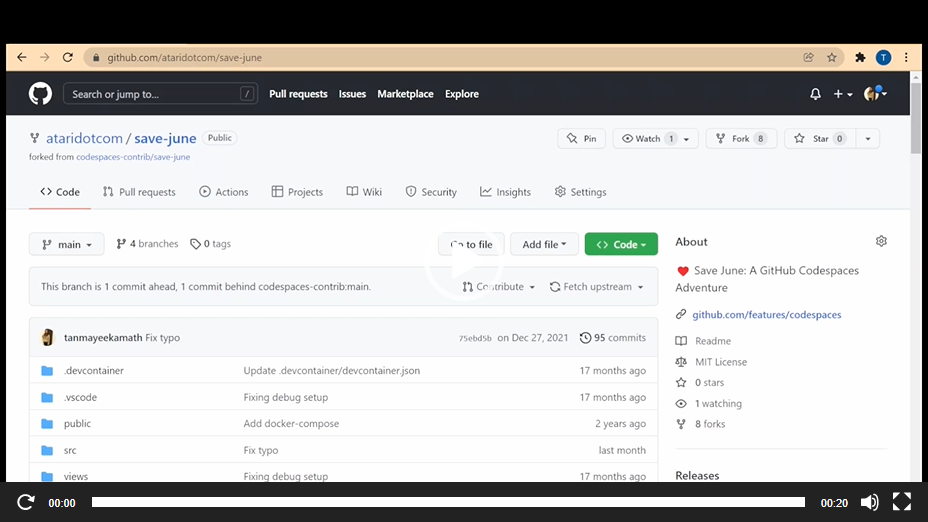Viewport: 928px width, 522px height.
Task: Open Pull requests in top navigation
Action: (x=298, y=94)
